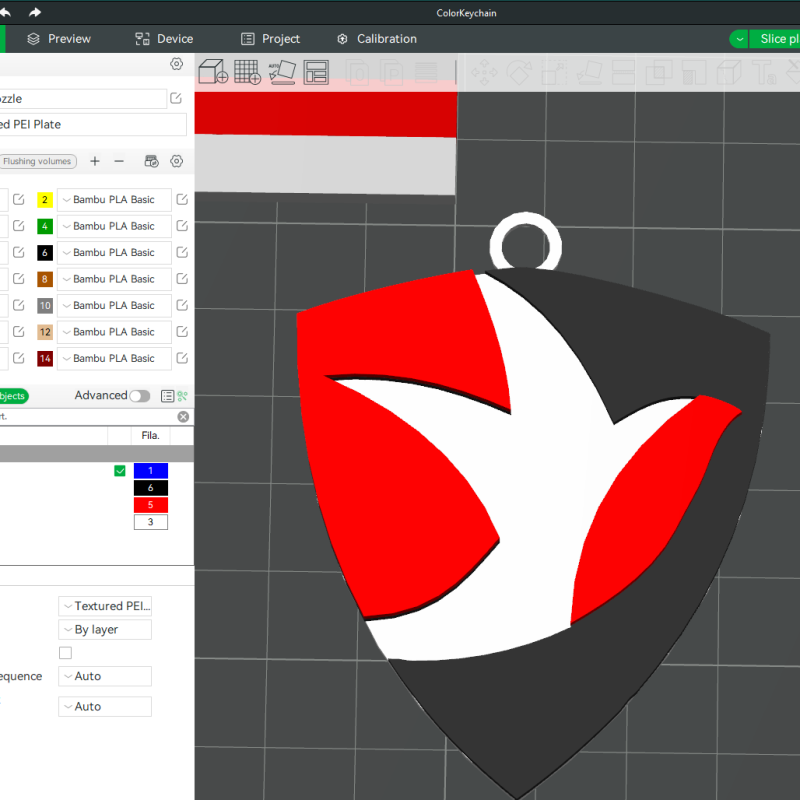Open the sequence Auto dropdown
This screenshot has height=800, width=800.
[x=105, y=676]
